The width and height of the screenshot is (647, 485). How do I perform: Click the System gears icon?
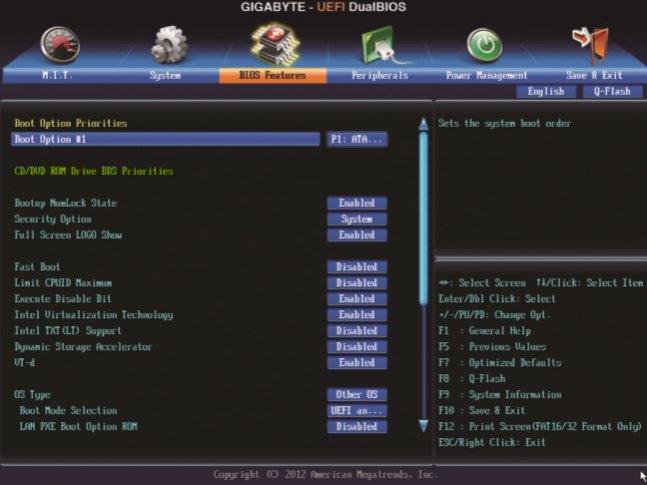coord(169,45)
